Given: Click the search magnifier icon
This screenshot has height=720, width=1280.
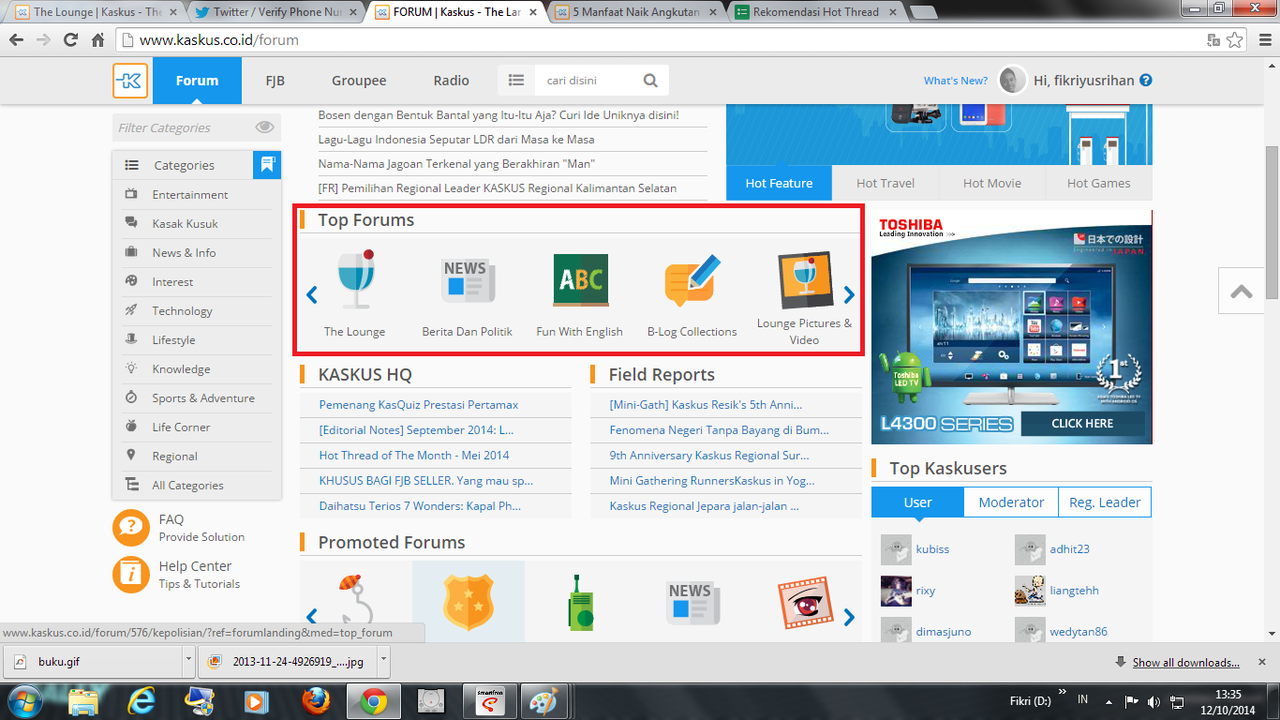Looking at the screenshot, I should pos(650,81).
